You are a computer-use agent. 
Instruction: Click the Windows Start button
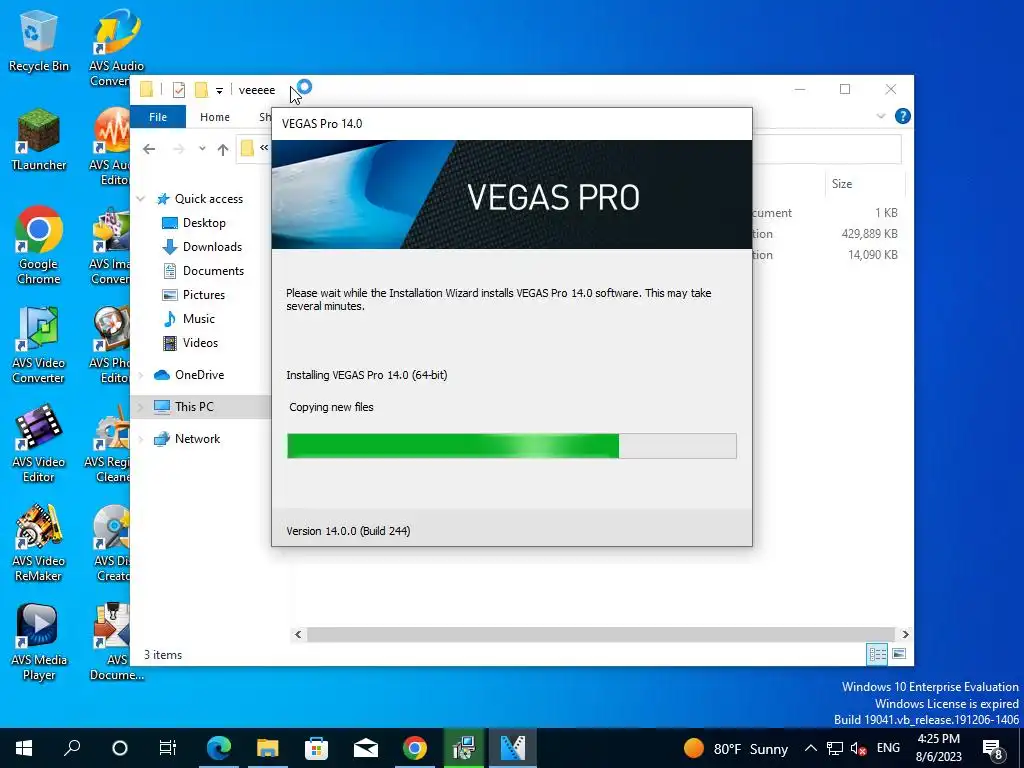[24, 748]
